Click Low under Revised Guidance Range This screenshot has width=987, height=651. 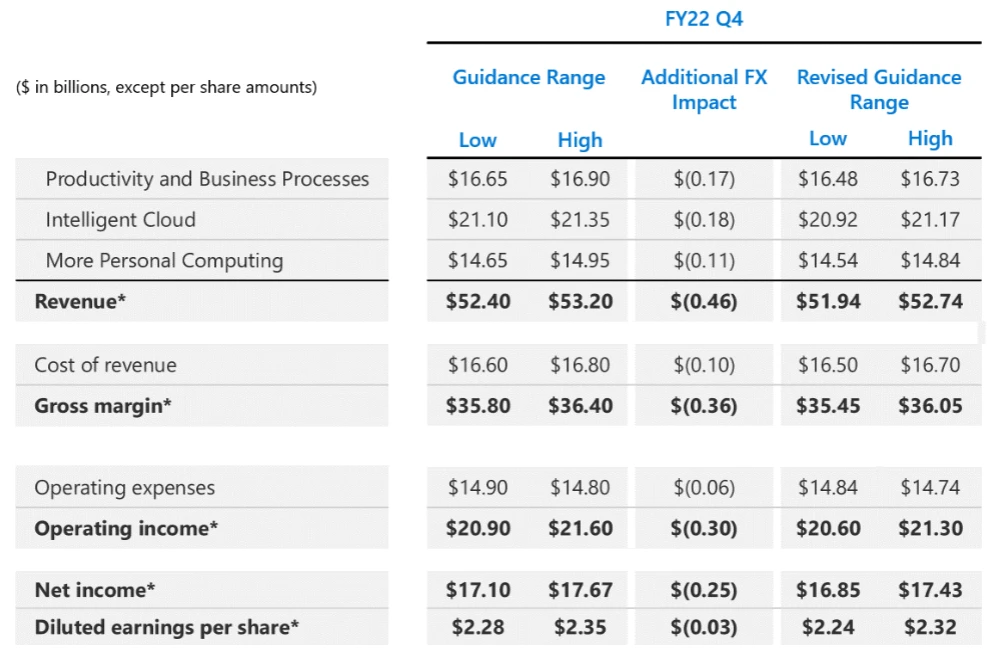click(x=828, y=139)
